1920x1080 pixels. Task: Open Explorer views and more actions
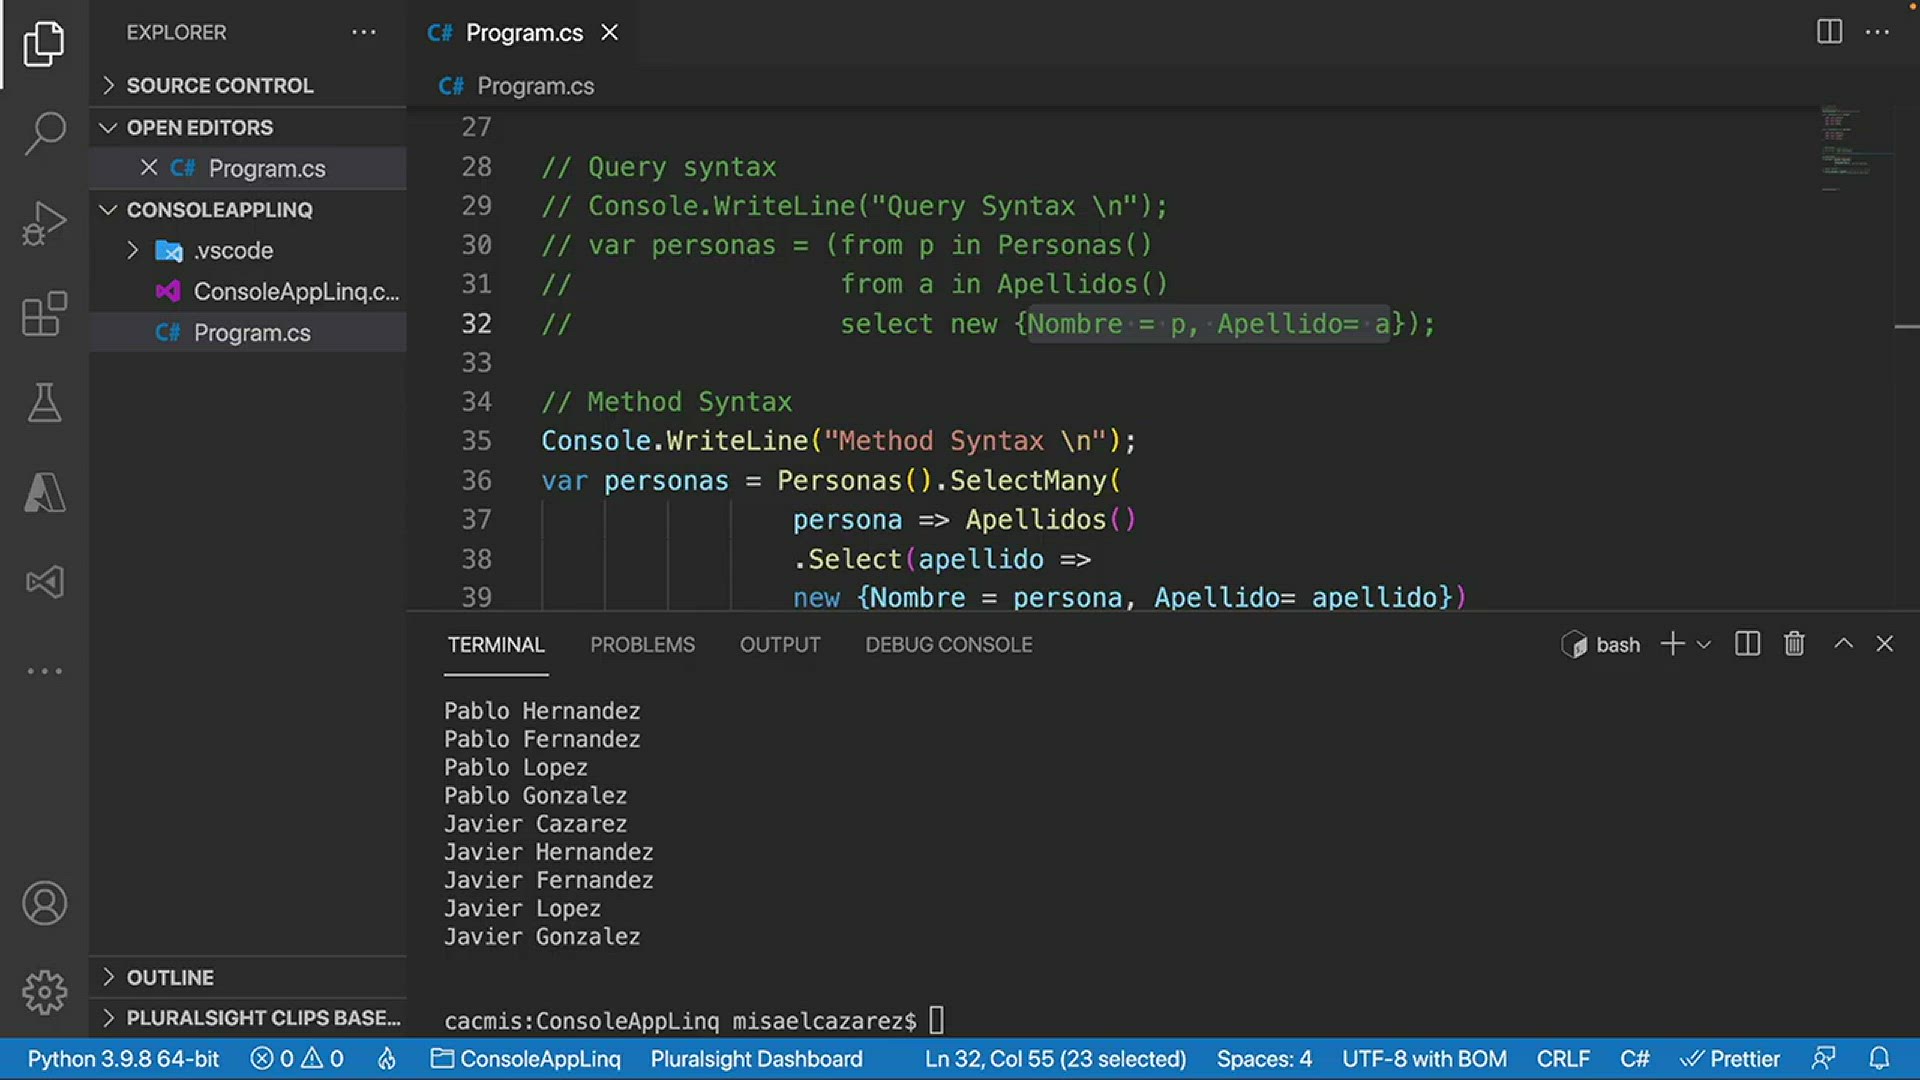(364, 32)
